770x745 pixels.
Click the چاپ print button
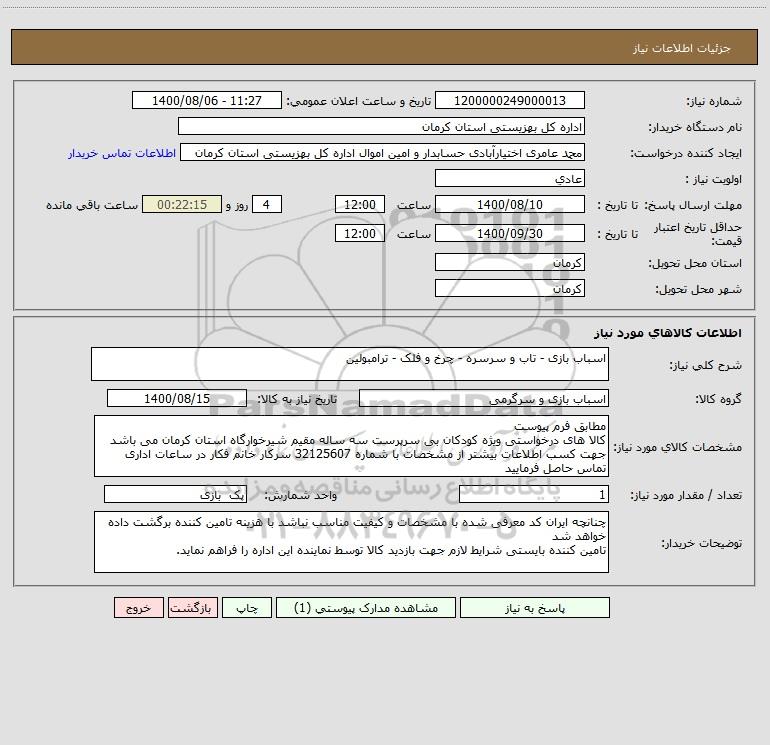(247, 607)
